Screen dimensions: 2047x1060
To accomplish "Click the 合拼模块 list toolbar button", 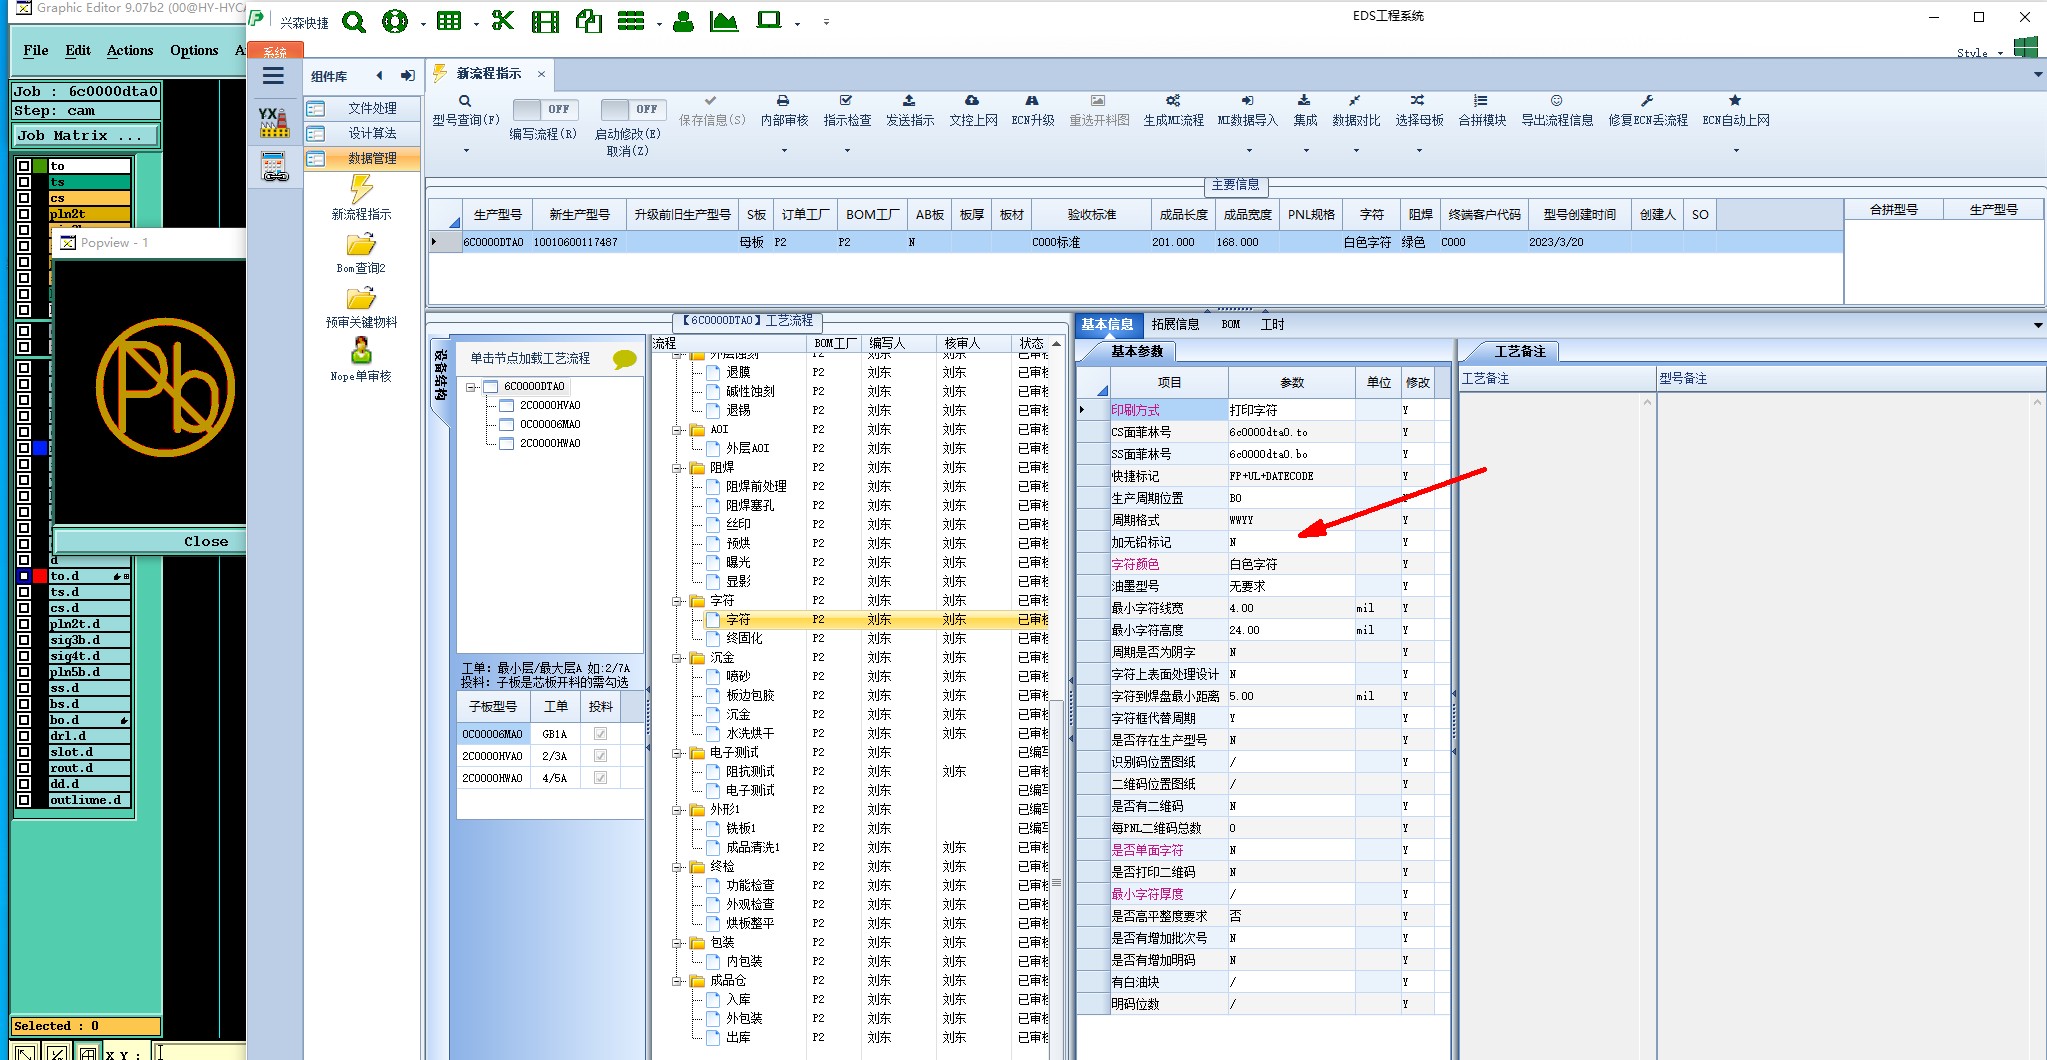I will [1482, 110].
